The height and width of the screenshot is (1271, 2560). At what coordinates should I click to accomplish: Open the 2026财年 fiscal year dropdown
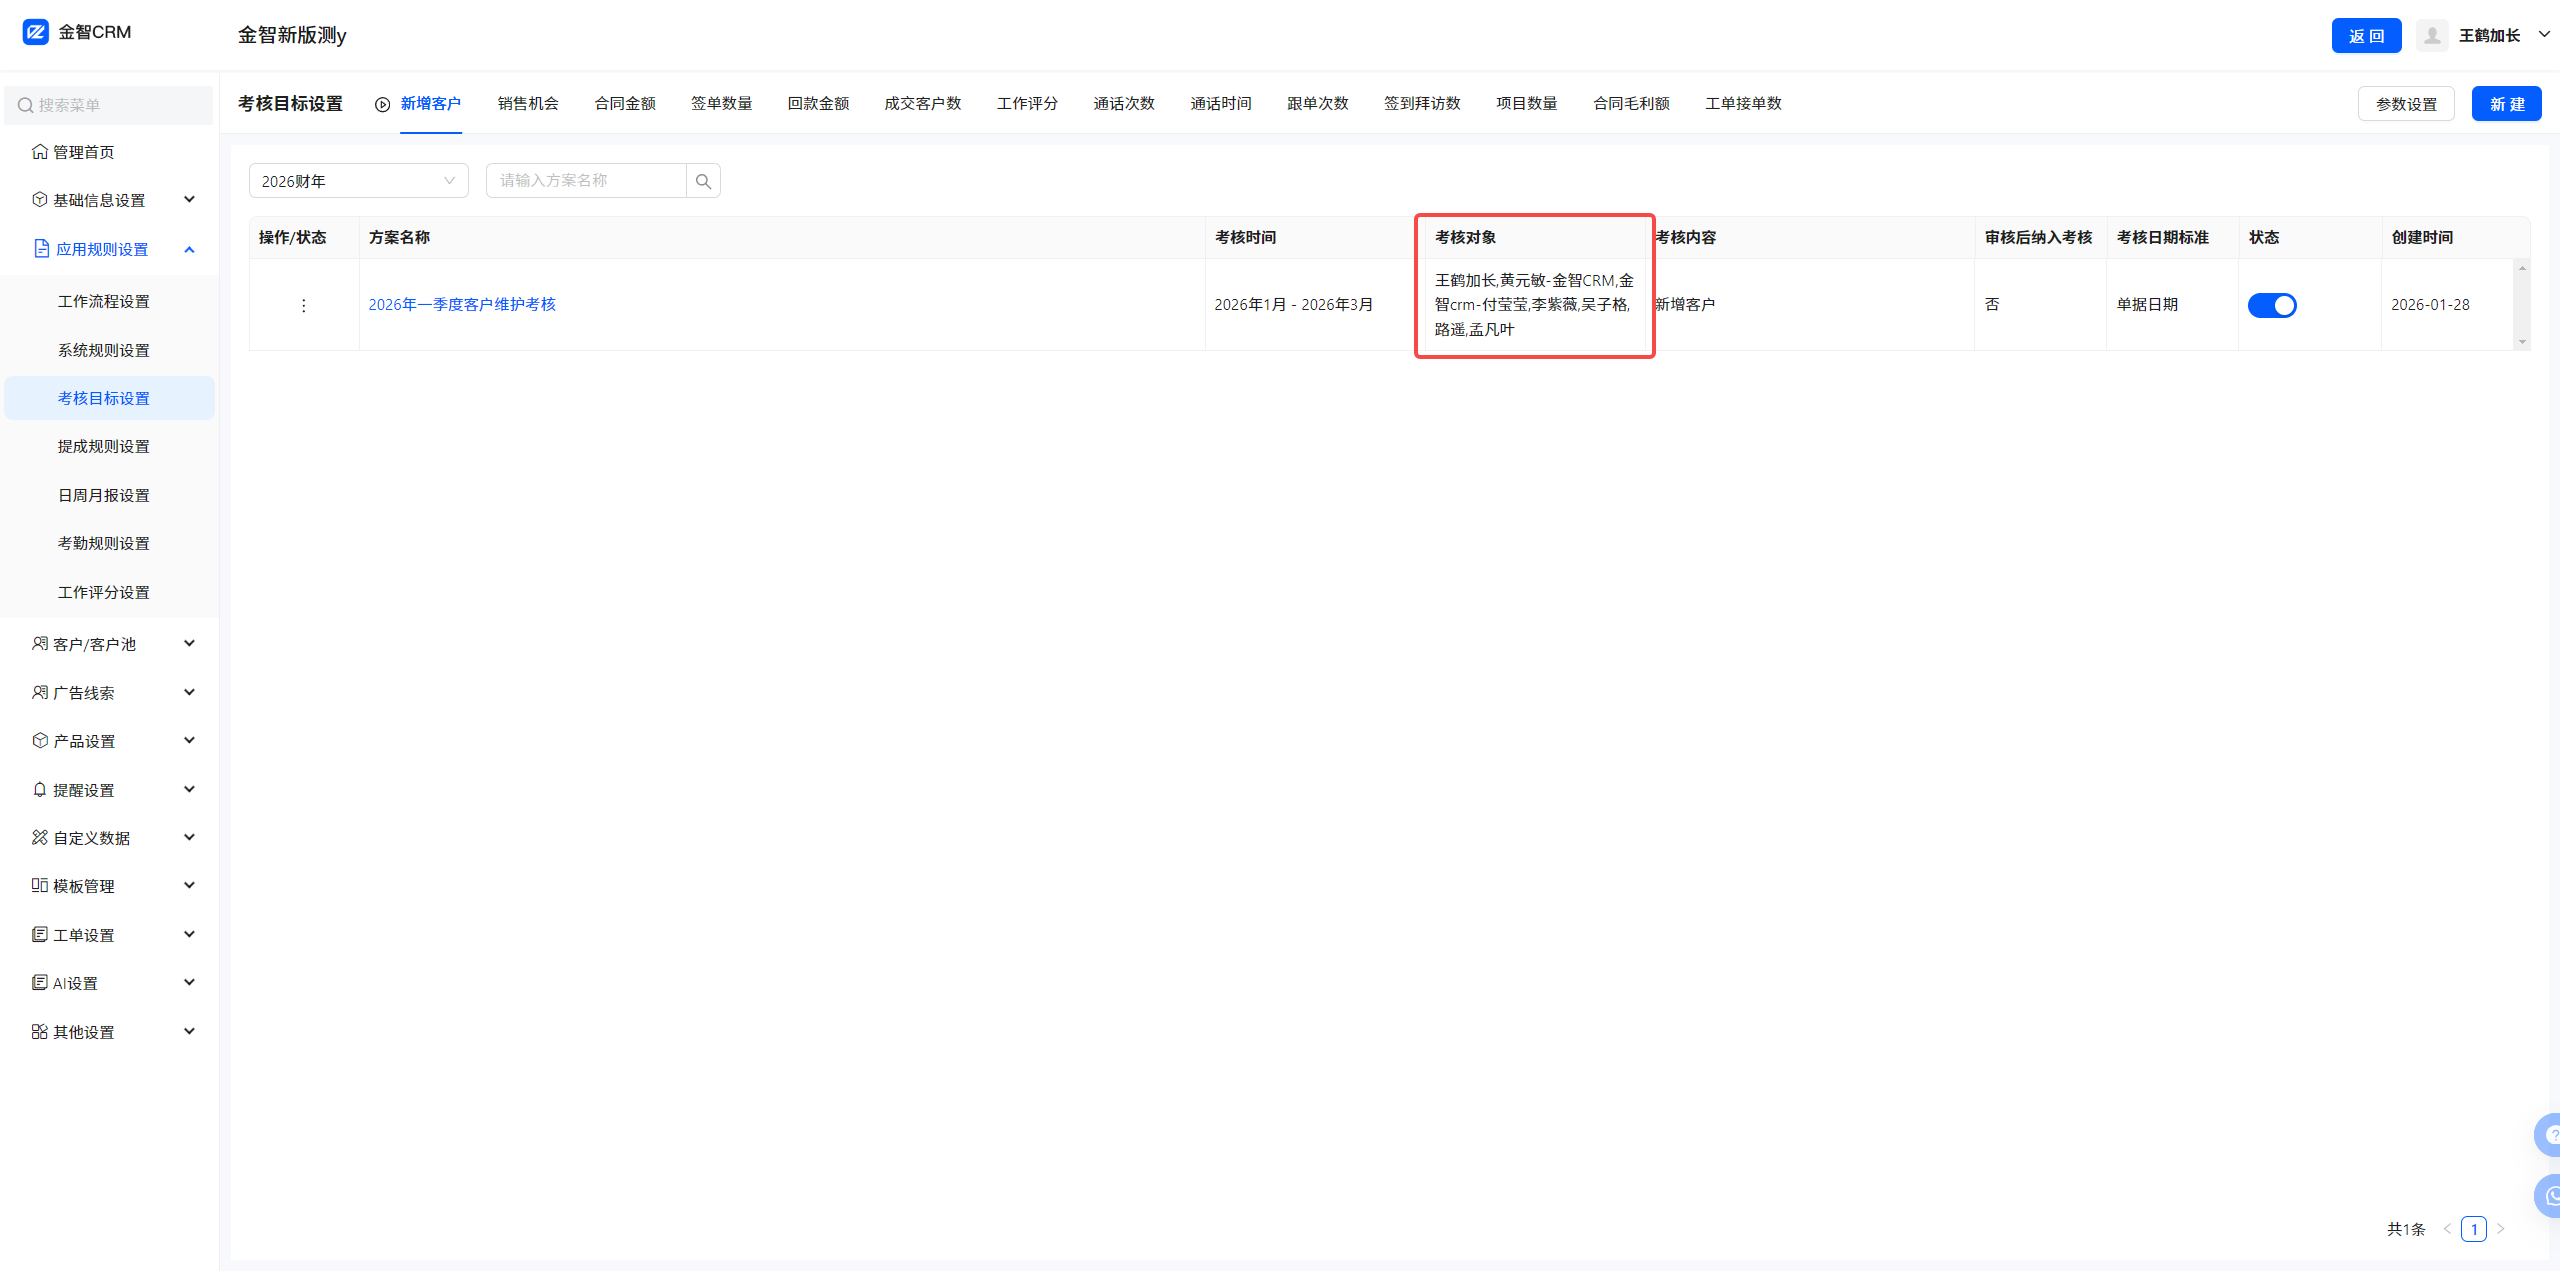[358, 181]
